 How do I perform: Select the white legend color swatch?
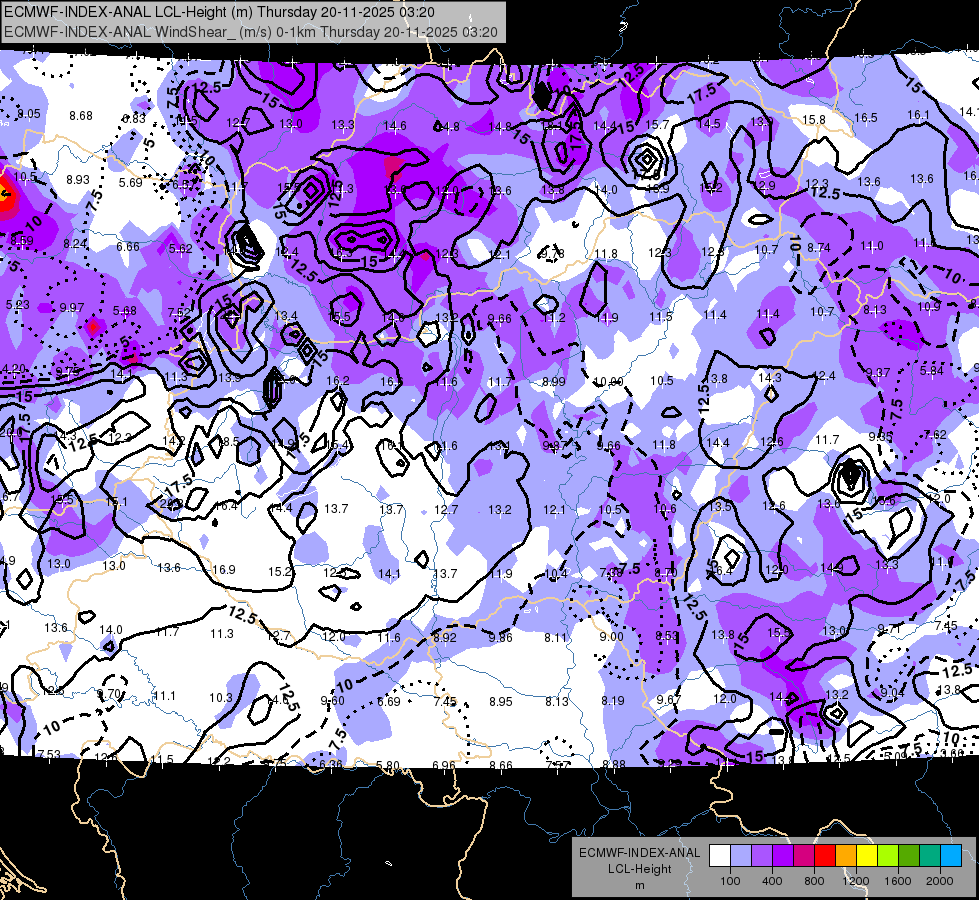pos(720,856)
